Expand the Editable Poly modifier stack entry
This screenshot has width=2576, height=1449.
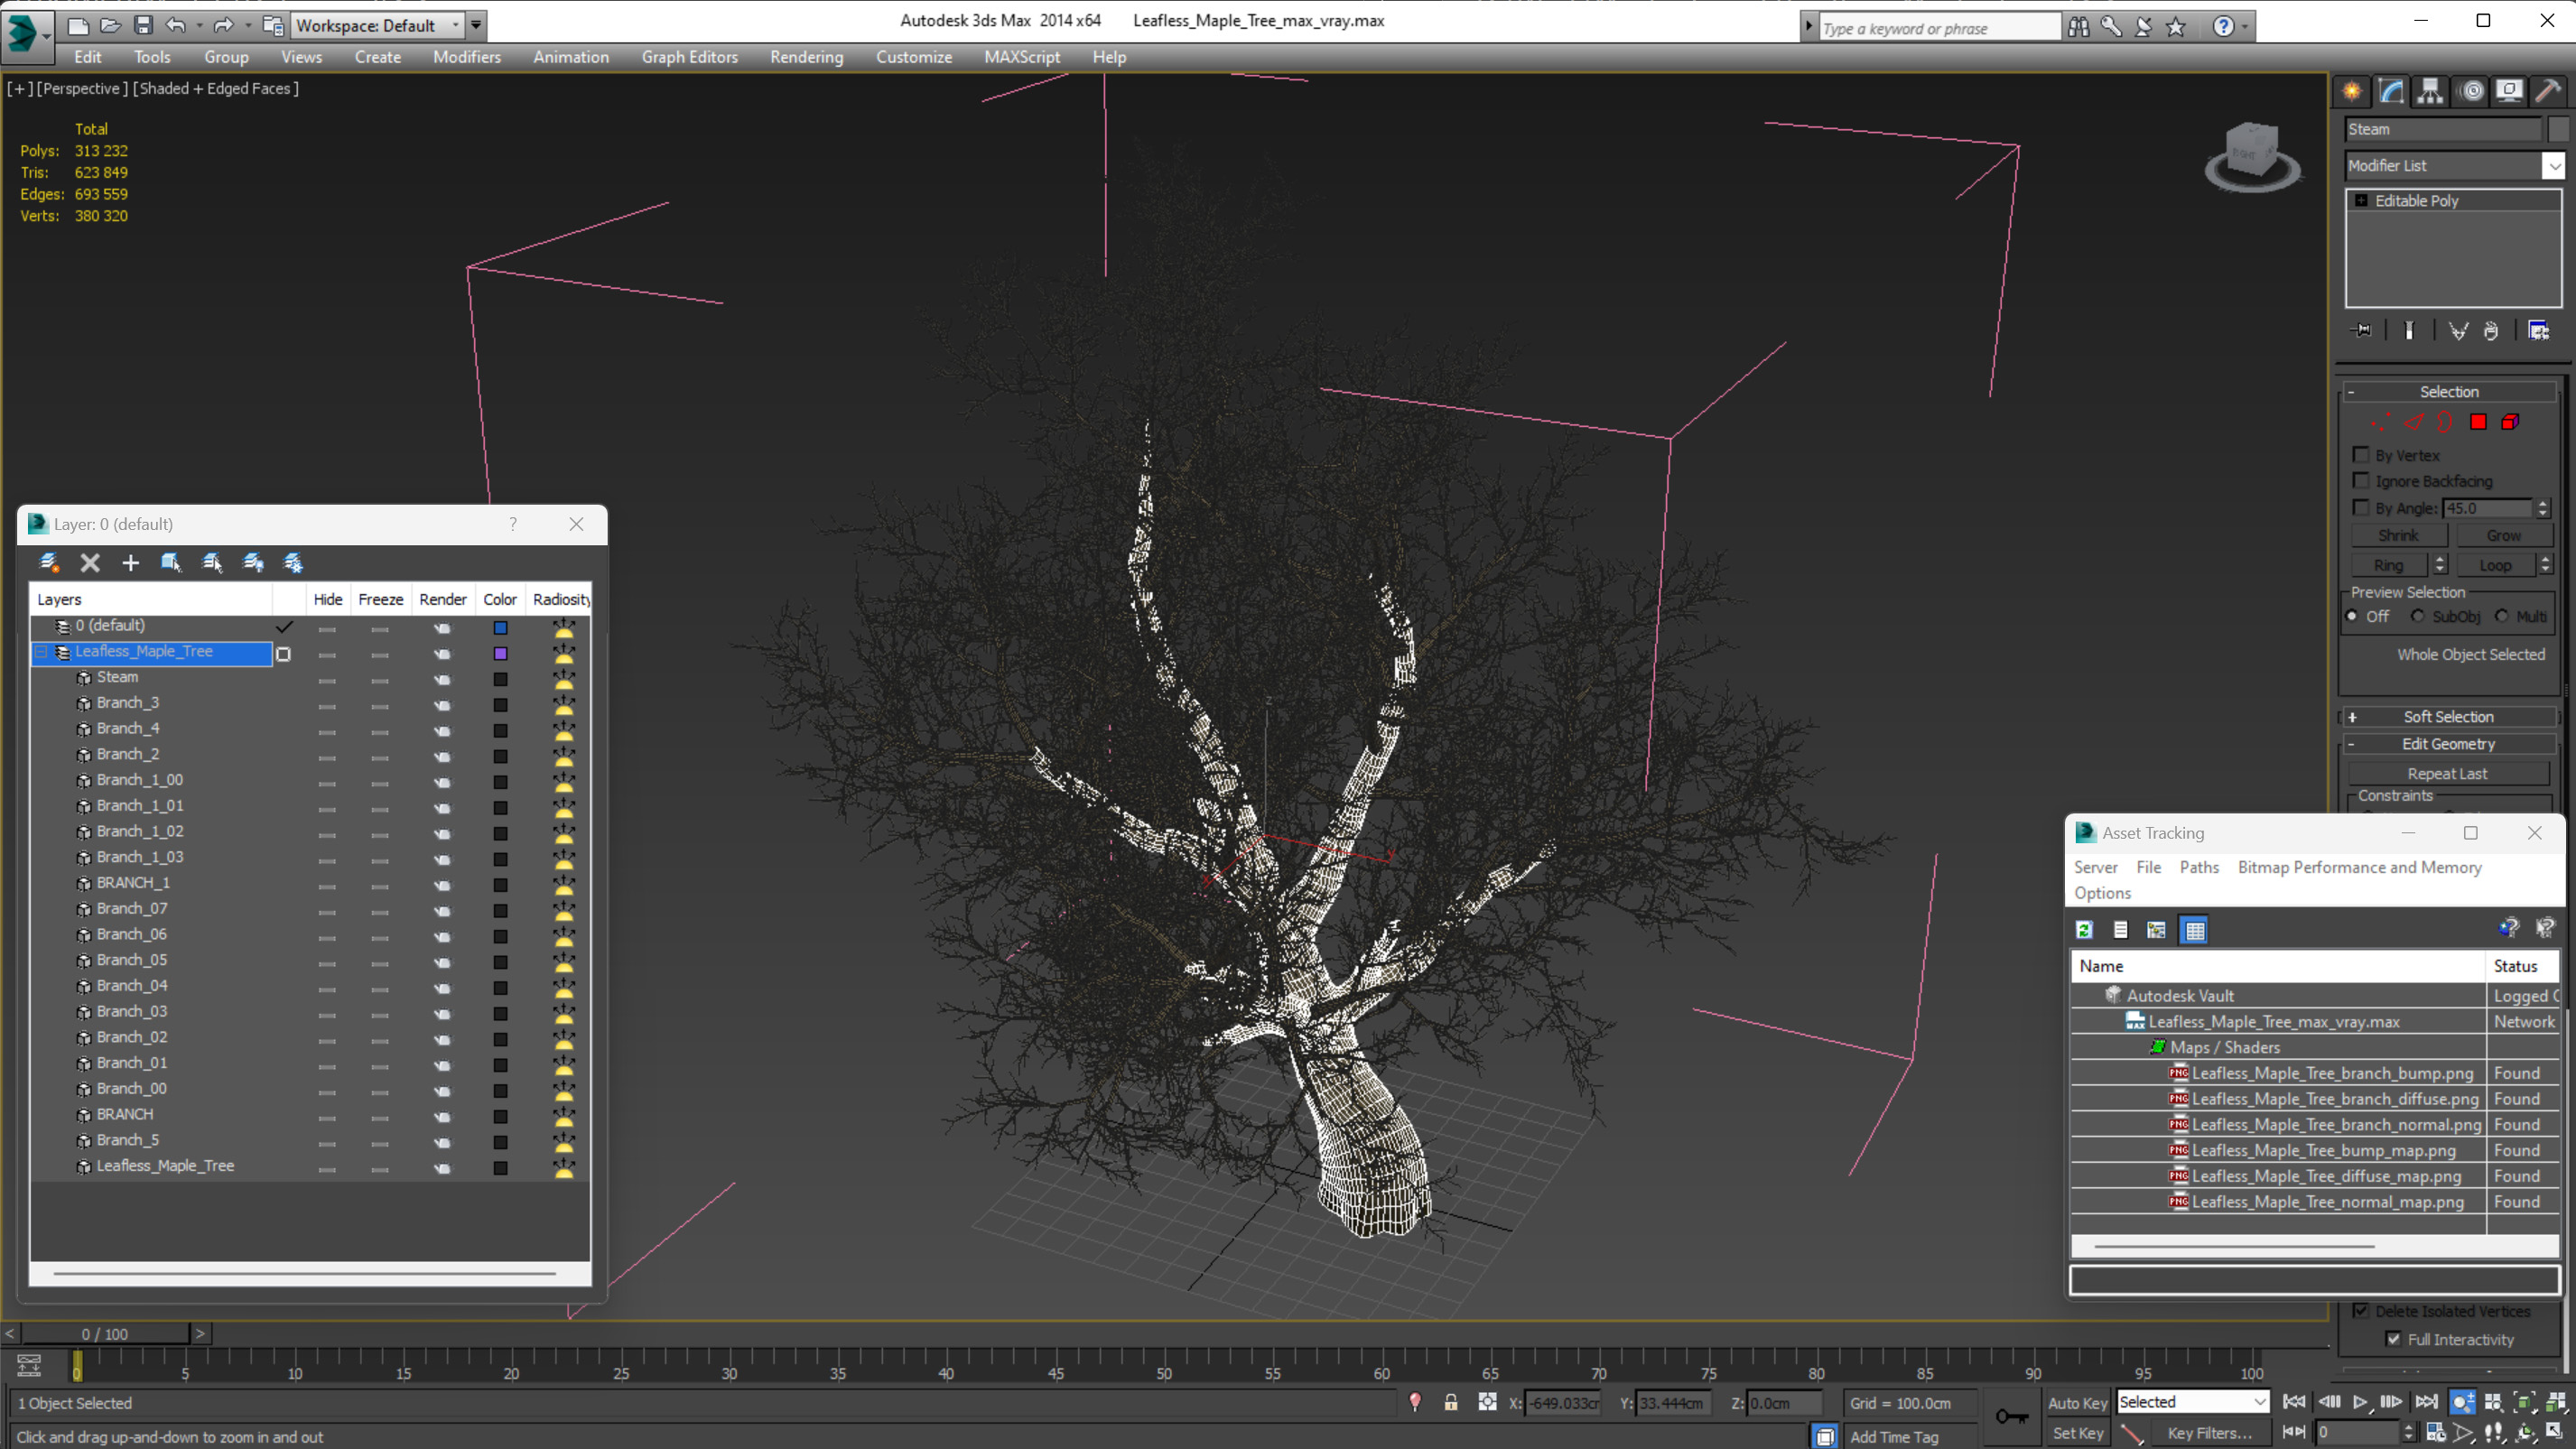pos(2361,201)
